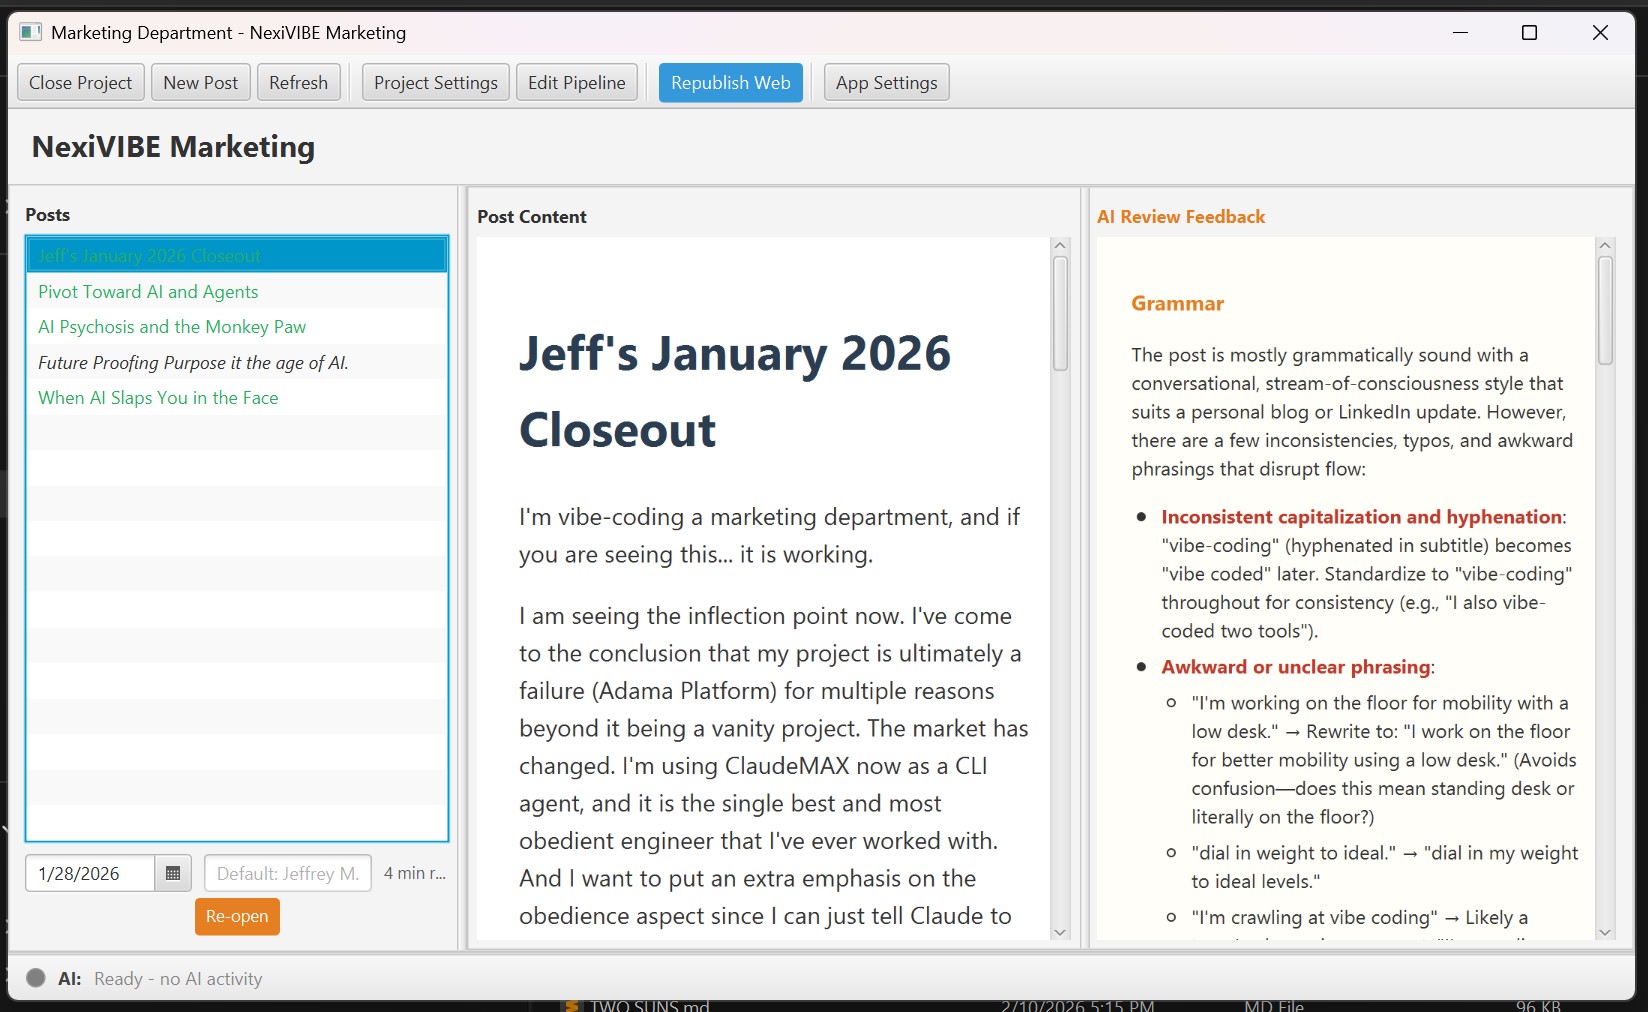Click the scroll-up arrow on Post Content scrollbar

pyautogui.click(x=1060, y=244)
